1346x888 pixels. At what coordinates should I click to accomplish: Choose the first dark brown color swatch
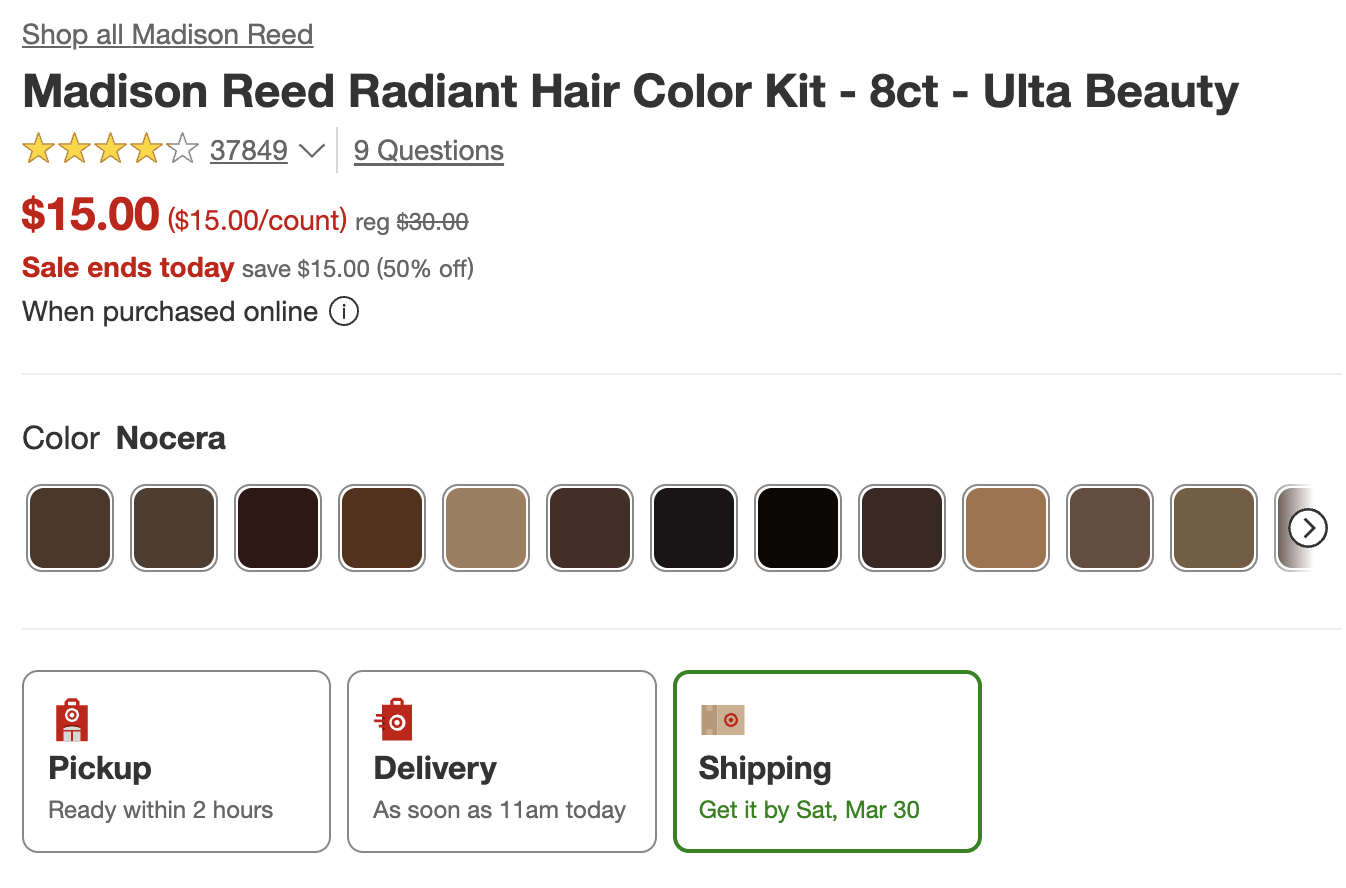point(70,528)
